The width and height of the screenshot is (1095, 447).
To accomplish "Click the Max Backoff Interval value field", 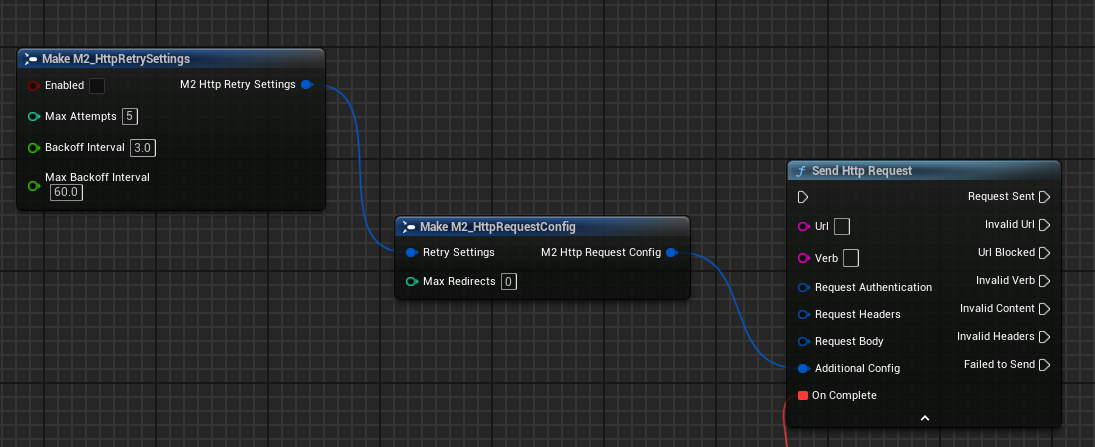I will pyautogui.click(x=67, y=192).
